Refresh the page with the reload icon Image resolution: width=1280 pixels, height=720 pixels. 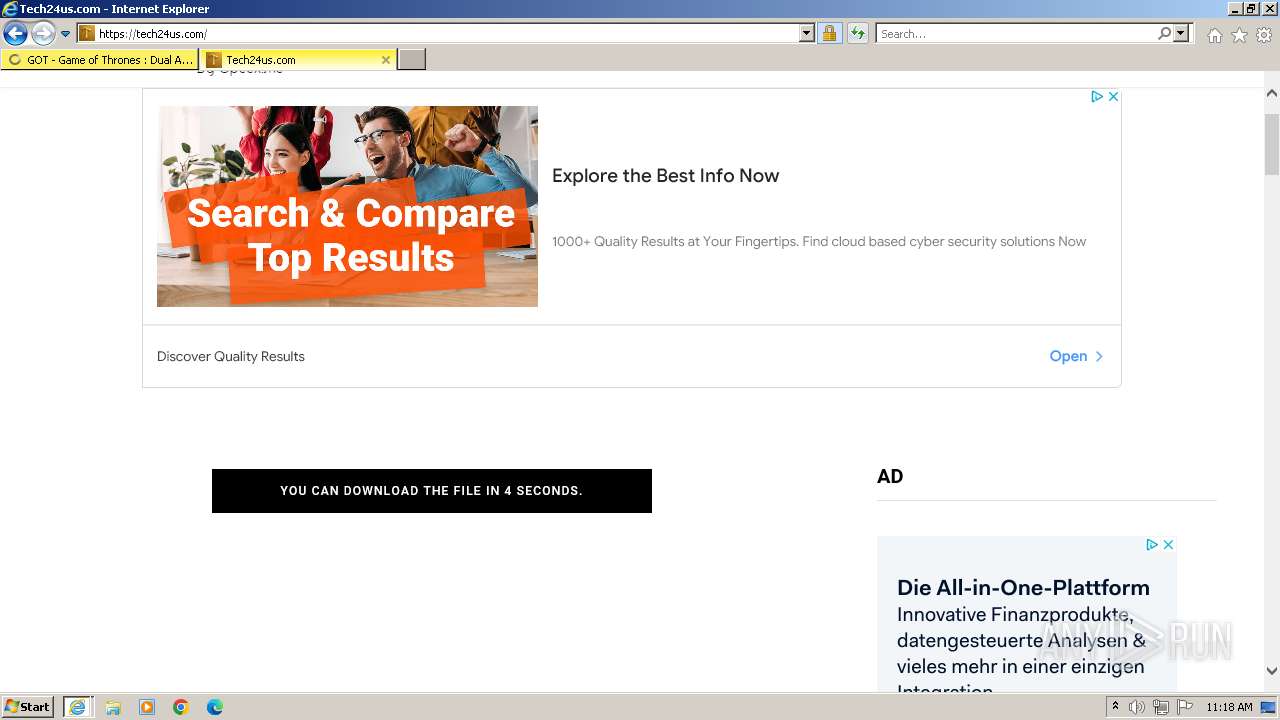click(857, 34)
